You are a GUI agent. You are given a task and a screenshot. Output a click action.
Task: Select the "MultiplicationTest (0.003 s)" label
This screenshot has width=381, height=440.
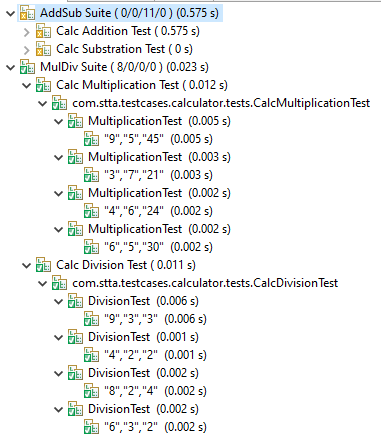click(159, 157)
